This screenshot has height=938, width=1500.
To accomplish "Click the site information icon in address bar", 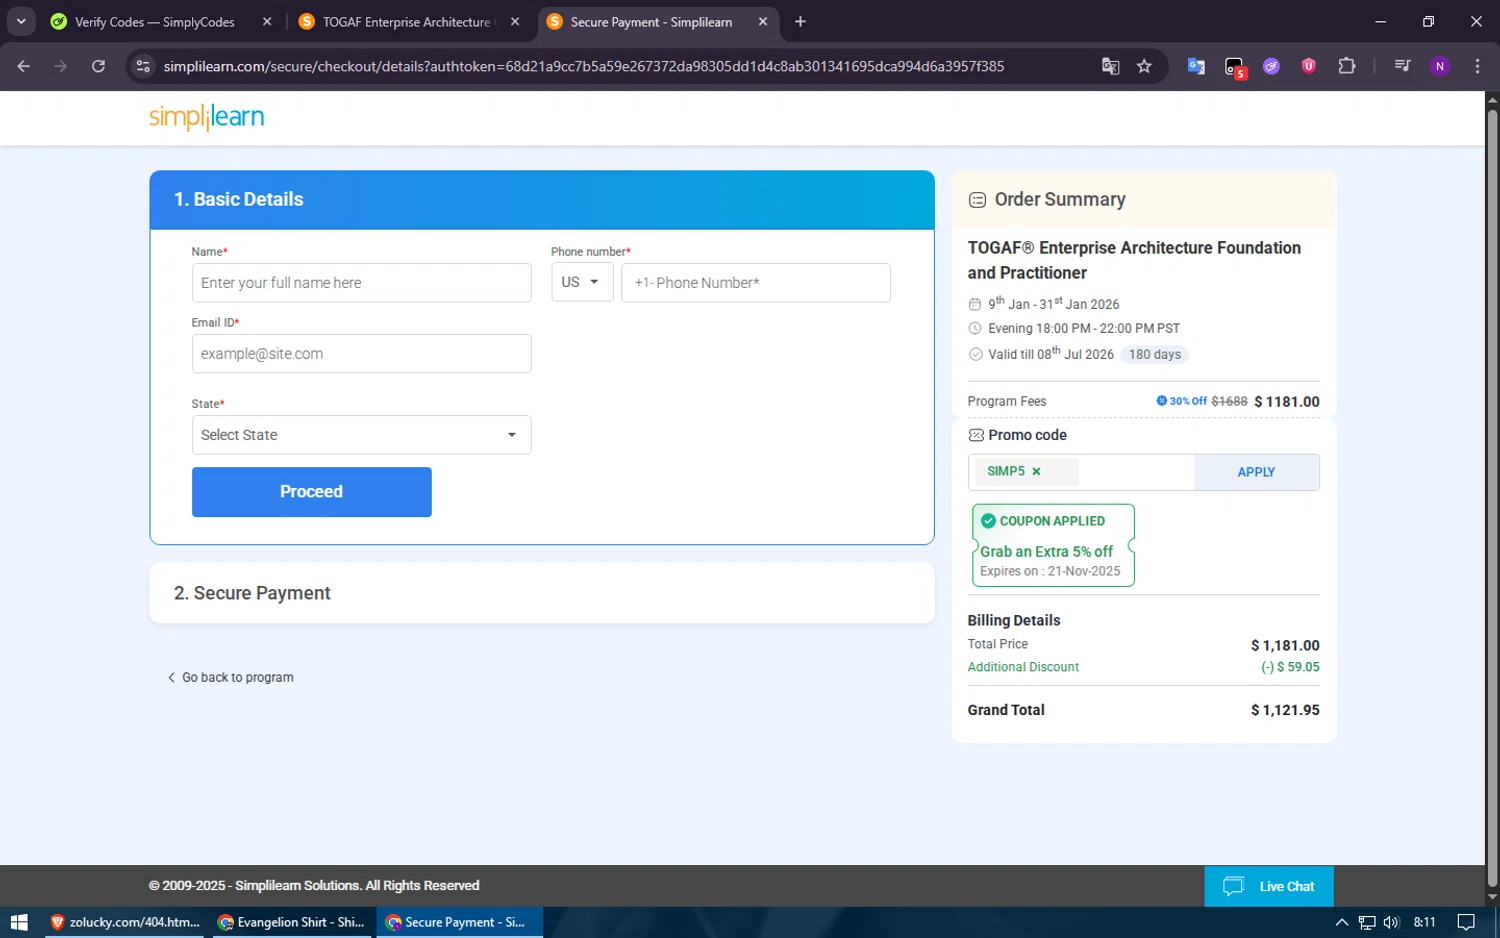I will (x=143, y=66).
